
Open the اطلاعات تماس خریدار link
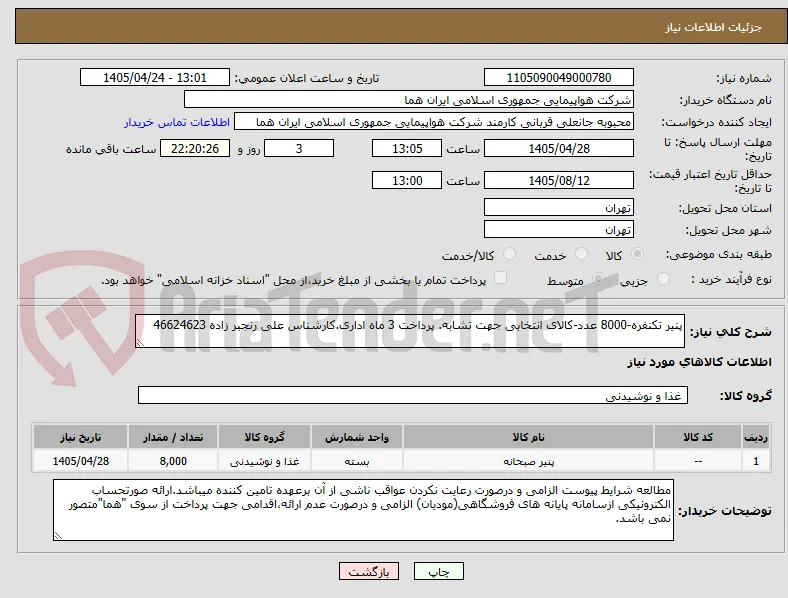(177, 122)
